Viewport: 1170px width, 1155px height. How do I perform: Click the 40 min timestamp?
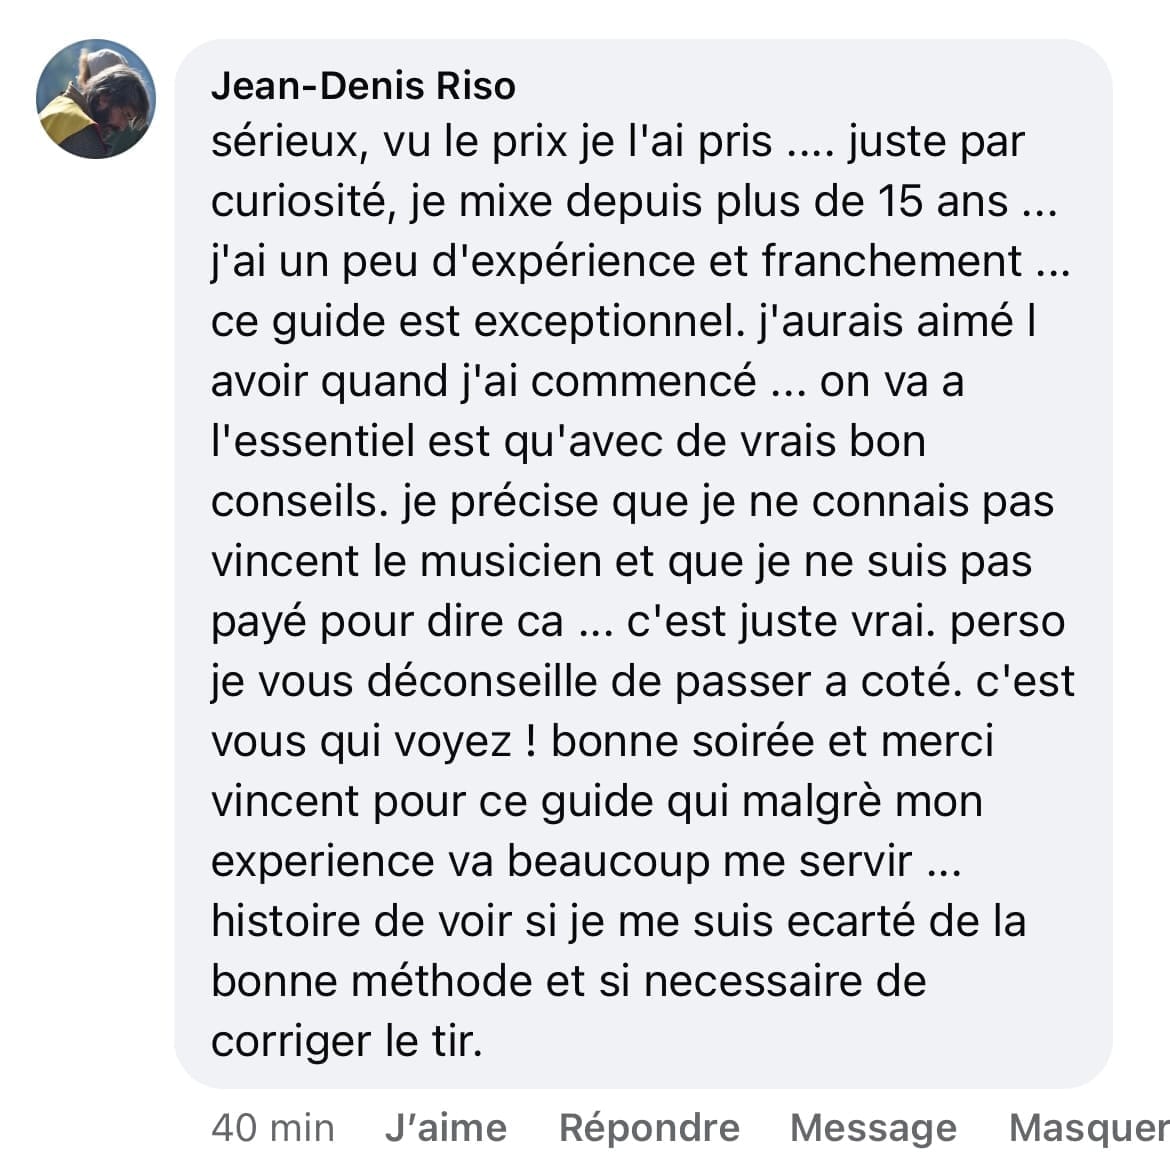273,1128
